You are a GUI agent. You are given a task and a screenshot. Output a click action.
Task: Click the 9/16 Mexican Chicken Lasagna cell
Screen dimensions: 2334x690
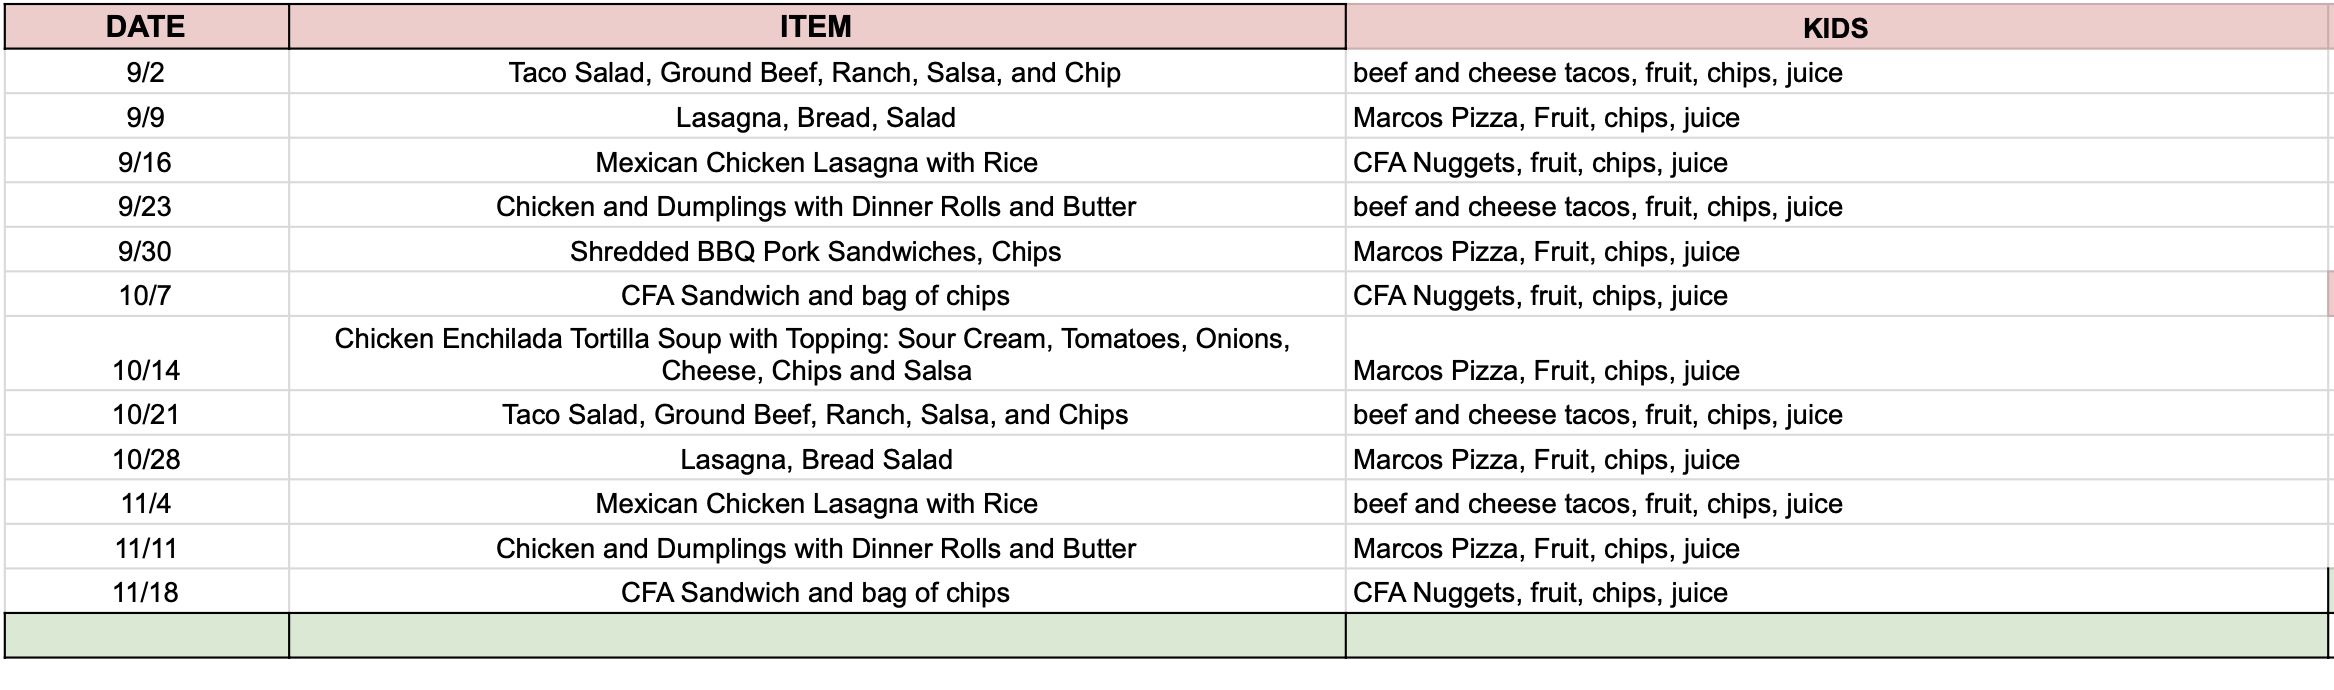[x=817, y=161]
